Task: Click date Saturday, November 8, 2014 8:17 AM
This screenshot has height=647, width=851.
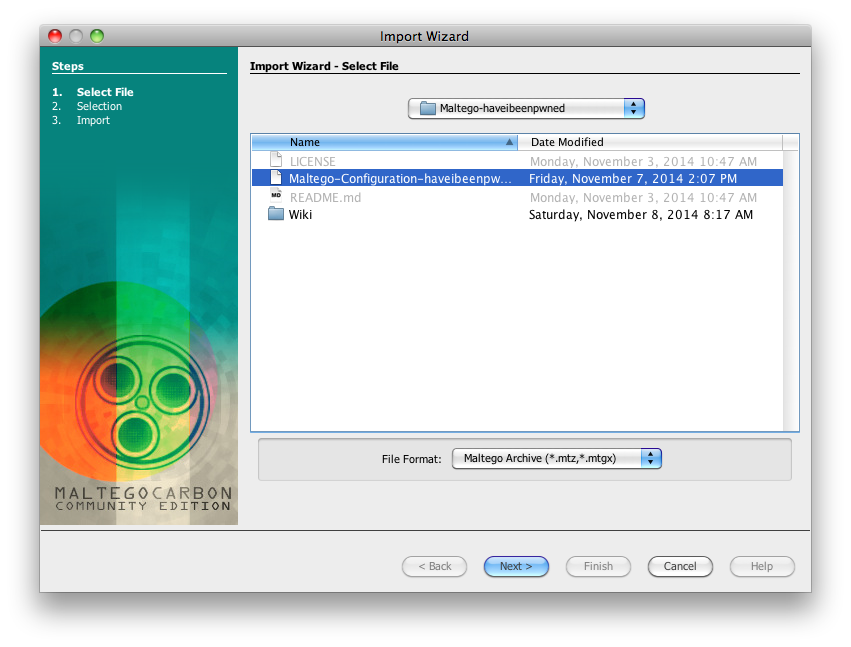Action: tap(641, 214)
